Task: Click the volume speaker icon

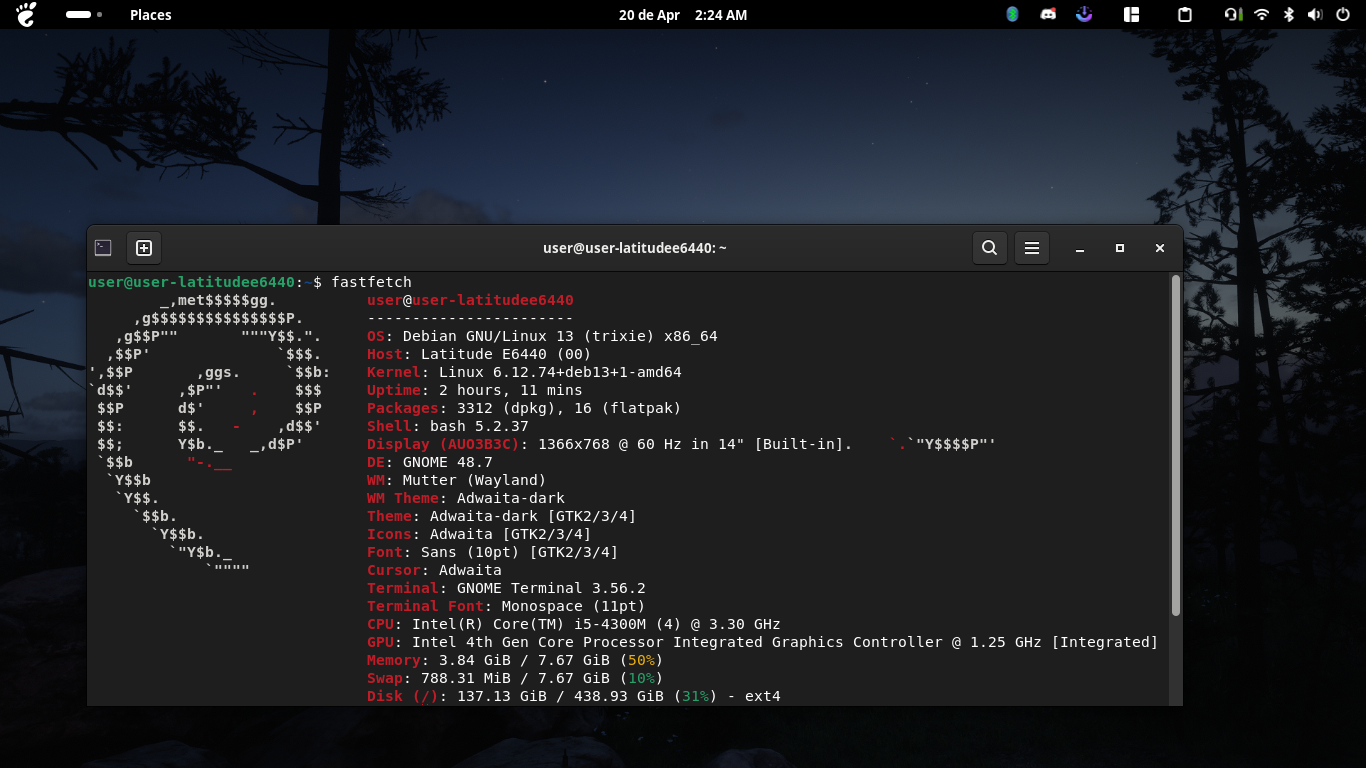Action: coord(1315,15)
